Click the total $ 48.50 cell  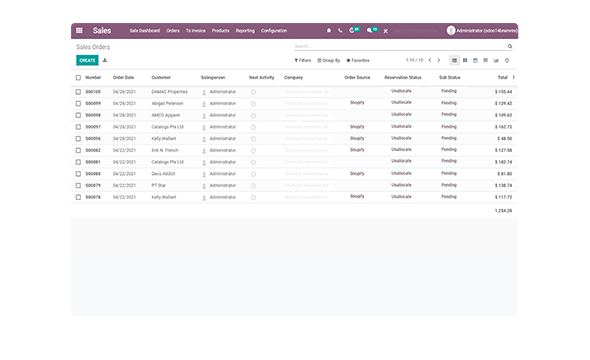click(505, 138)
